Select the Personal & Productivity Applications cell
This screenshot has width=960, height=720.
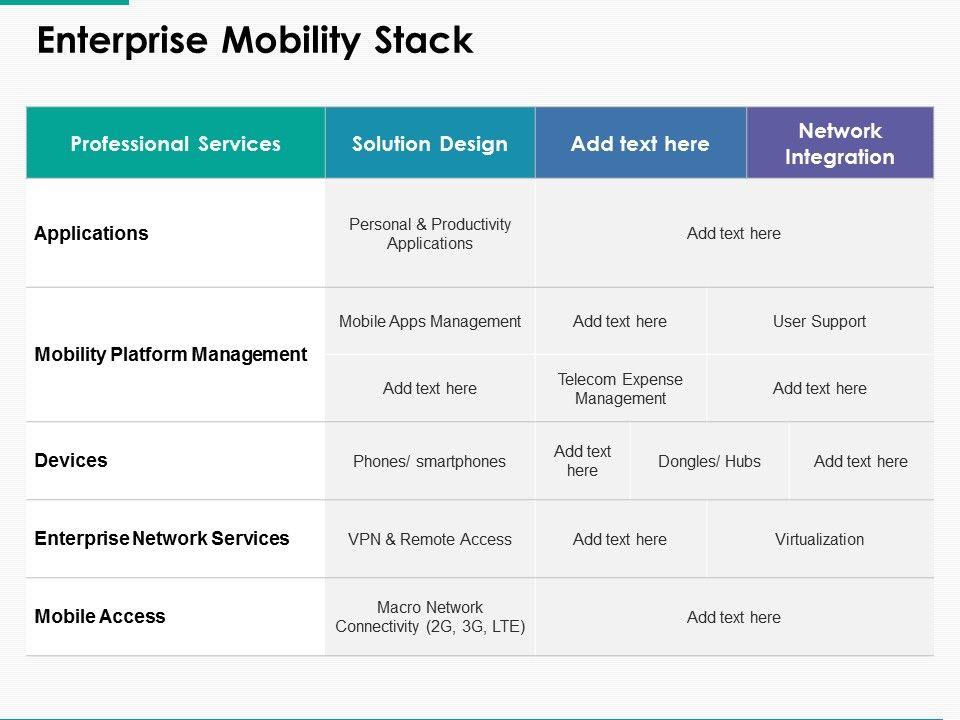click(430, 234)
